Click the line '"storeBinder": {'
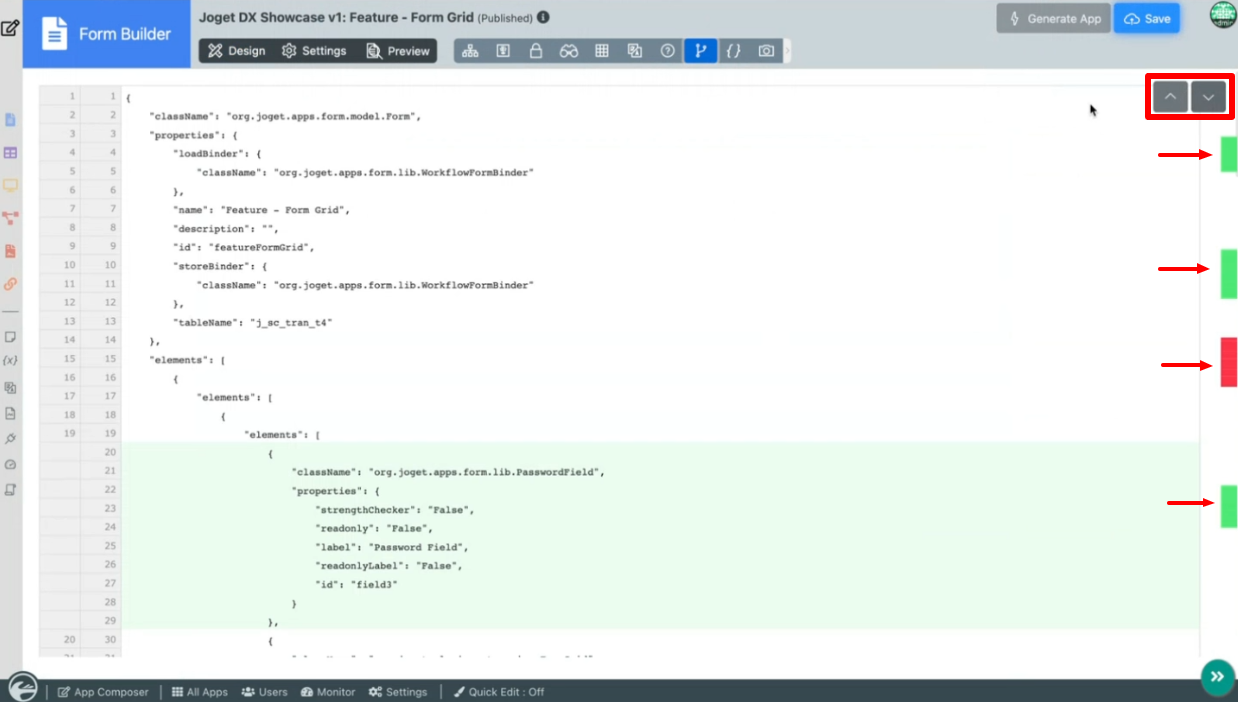 [220, 266]
